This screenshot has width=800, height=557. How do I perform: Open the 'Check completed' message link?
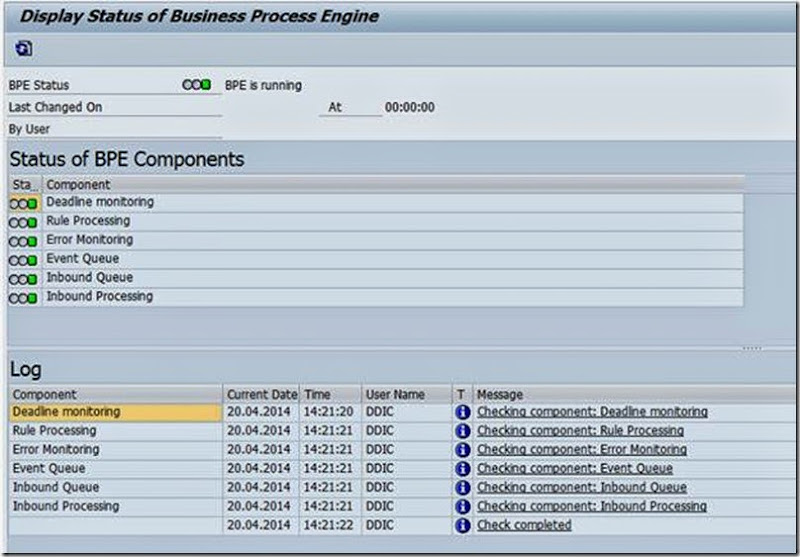pos(524,525)
